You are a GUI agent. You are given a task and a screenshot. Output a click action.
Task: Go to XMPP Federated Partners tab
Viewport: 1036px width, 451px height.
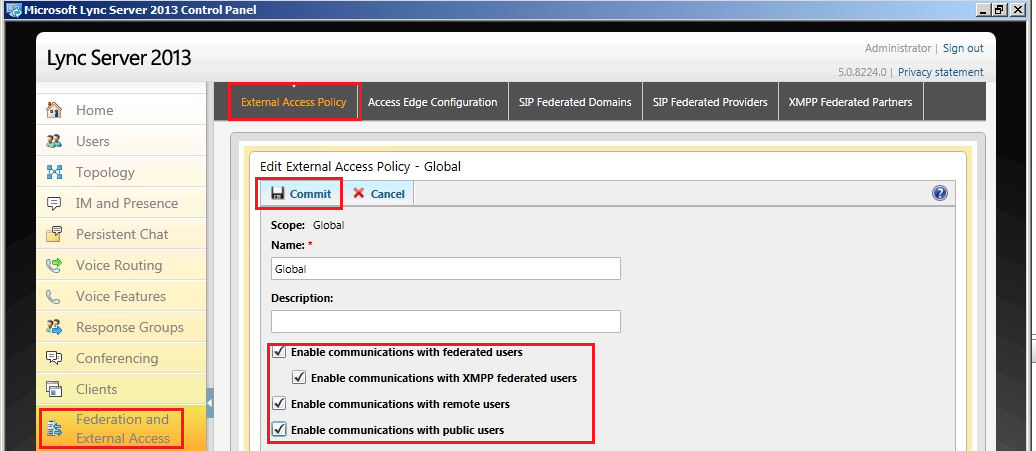tap(850, 102)
